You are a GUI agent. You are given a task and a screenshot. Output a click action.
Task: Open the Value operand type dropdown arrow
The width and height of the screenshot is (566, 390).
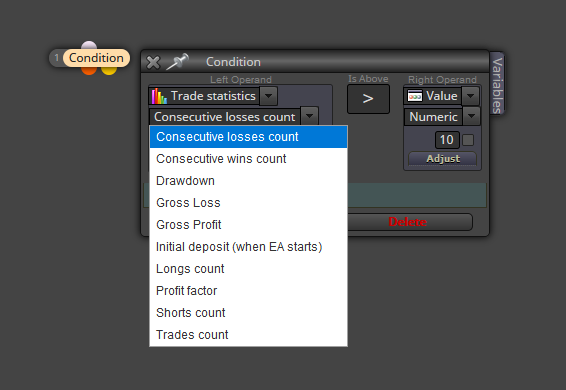[470, 96]
